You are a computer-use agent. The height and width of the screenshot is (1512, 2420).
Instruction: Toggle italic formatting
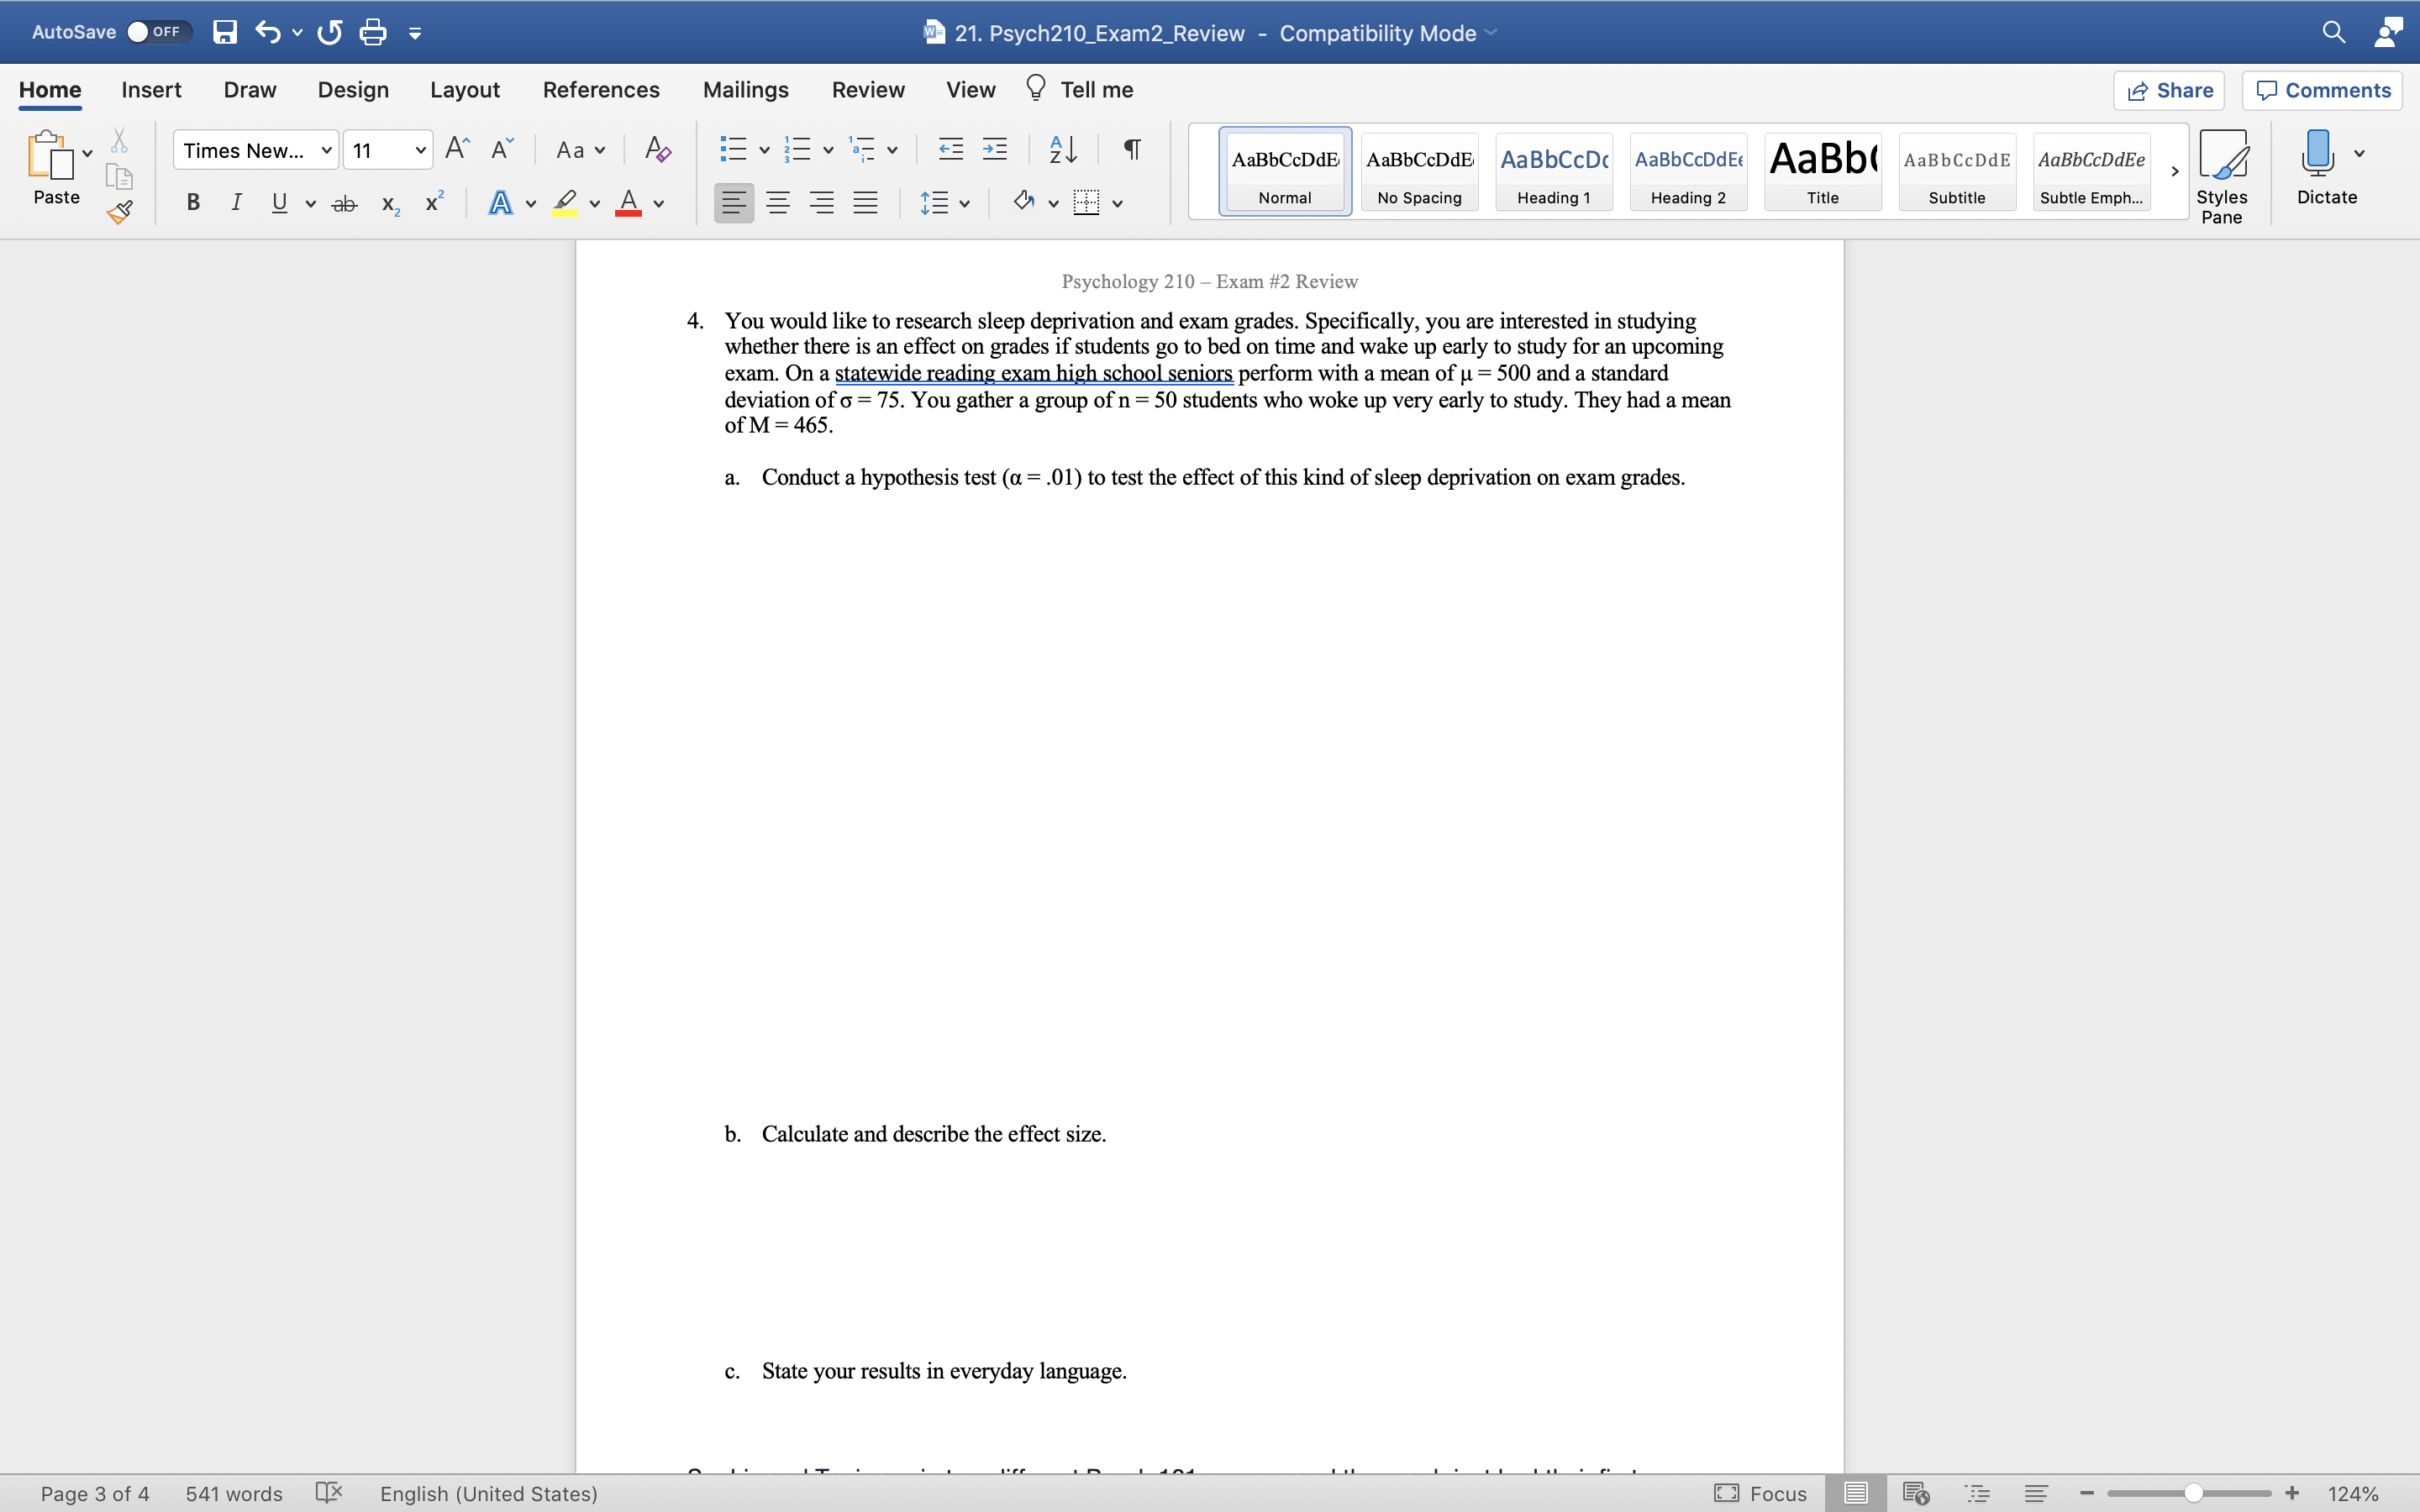tap(236, 202)
